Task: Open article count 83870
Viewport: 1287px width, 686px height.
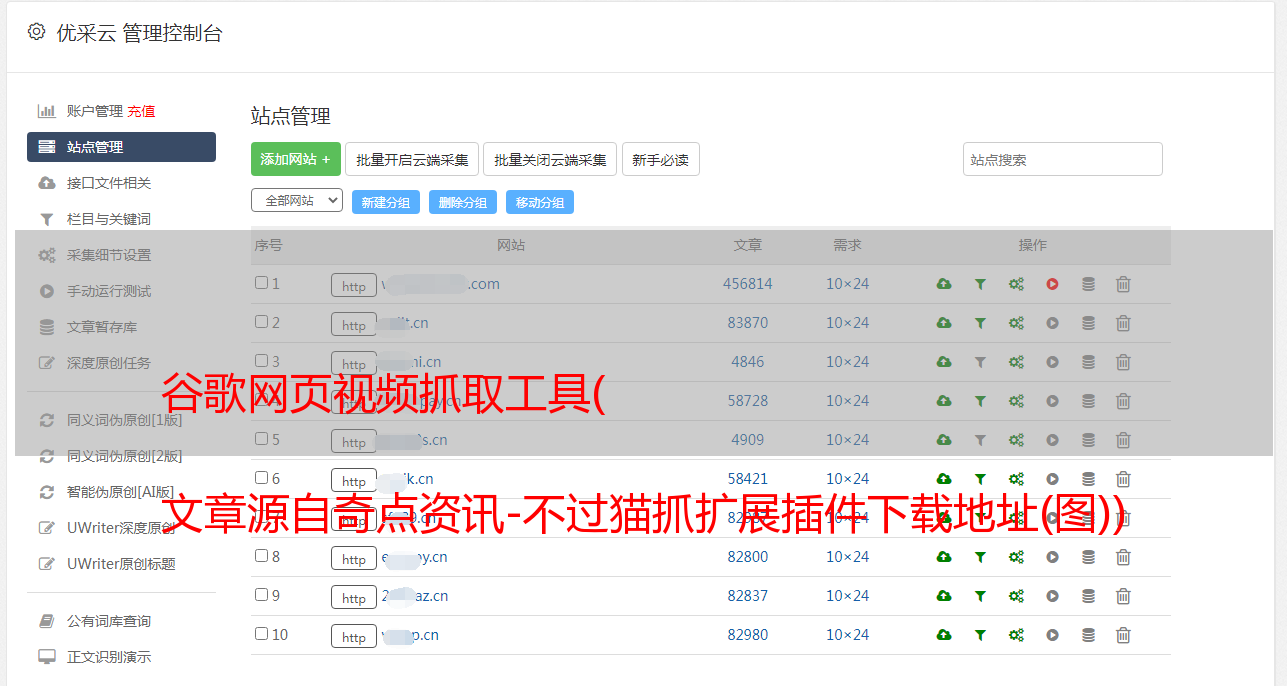Action: click(x=748, y=323)
